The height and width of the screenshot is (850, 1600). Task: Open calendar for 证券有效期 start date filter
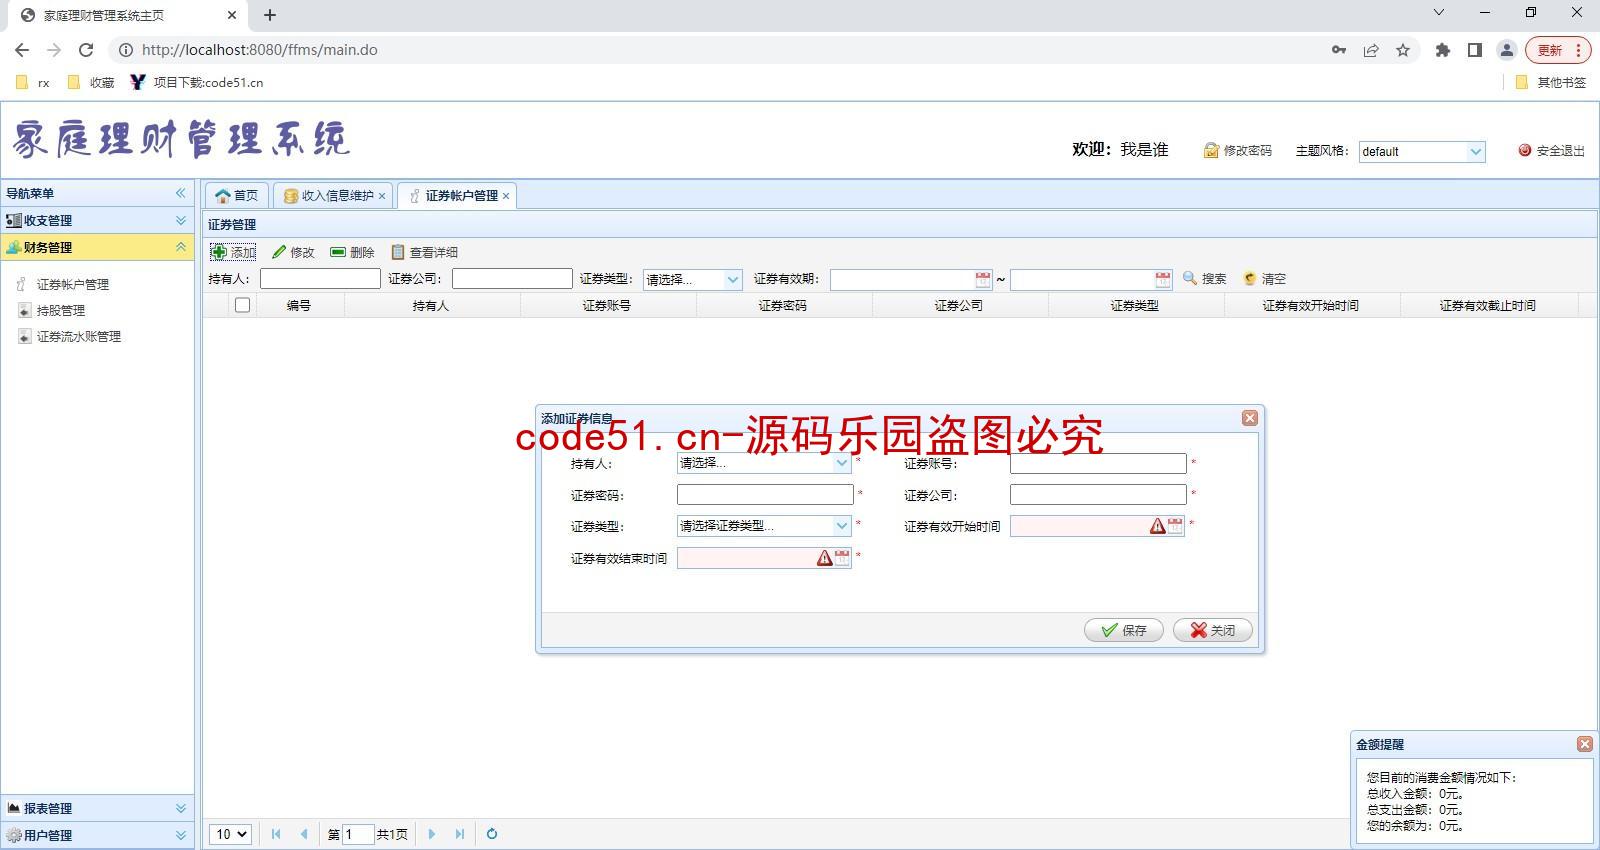[983, 279]
